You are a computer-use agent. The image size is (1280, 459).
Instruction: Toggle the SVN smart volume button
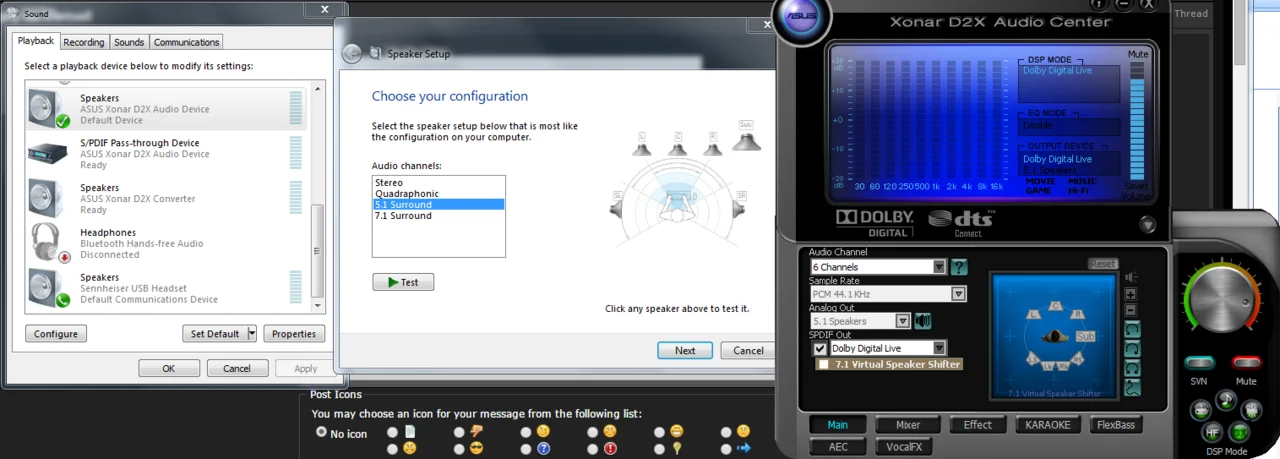point(1199,363)
